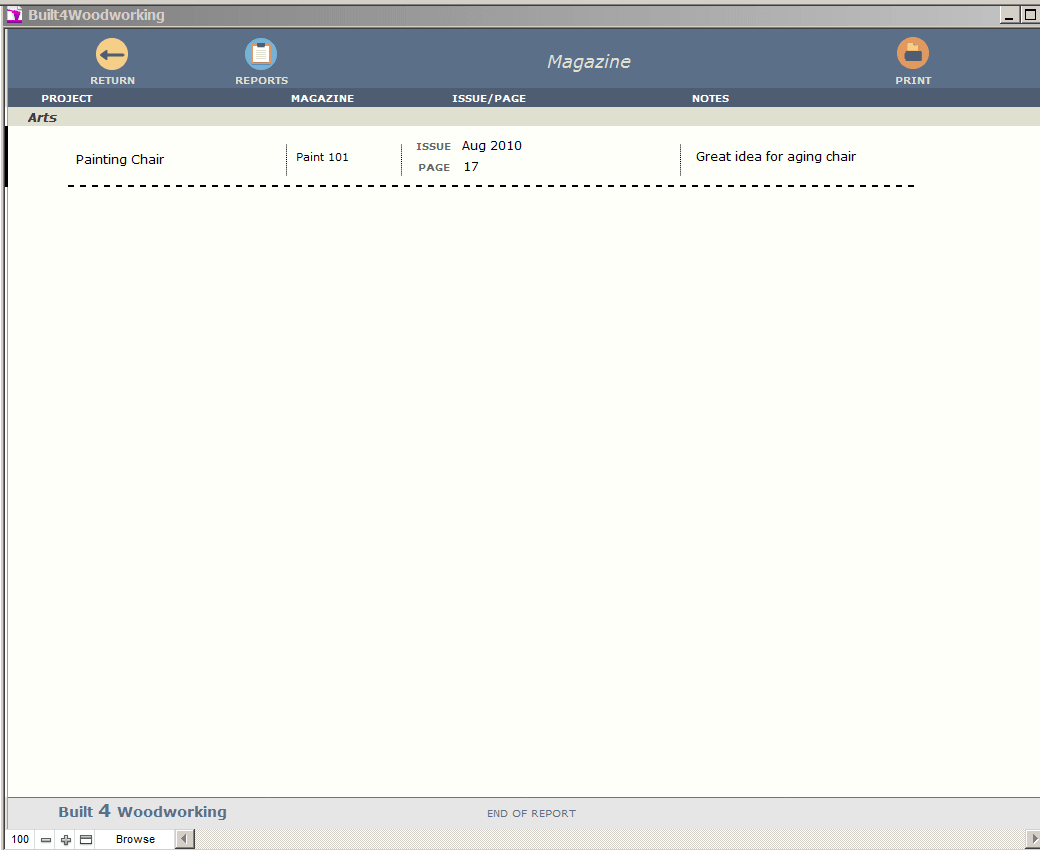Image resolution: width=1040 pixels, height=850 pixels.
Task: Select the Aug 2010 issue field
Action: click(x=492, y=146)
